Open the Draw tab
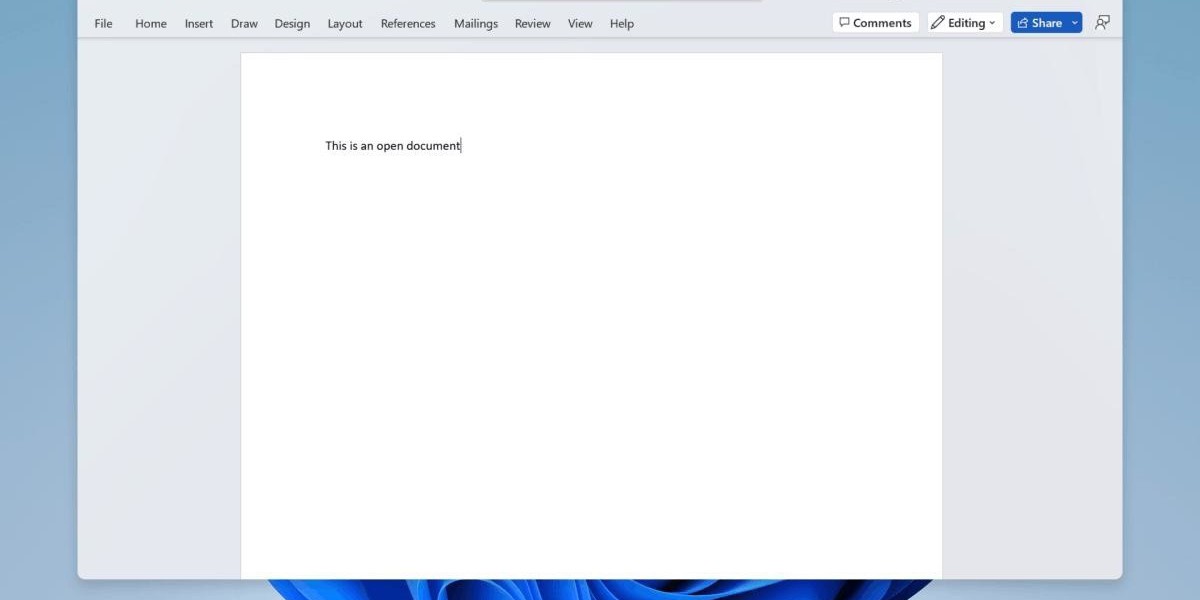Image resolution: width=1200 pixels, height=600 pixels. click(244, 24)
